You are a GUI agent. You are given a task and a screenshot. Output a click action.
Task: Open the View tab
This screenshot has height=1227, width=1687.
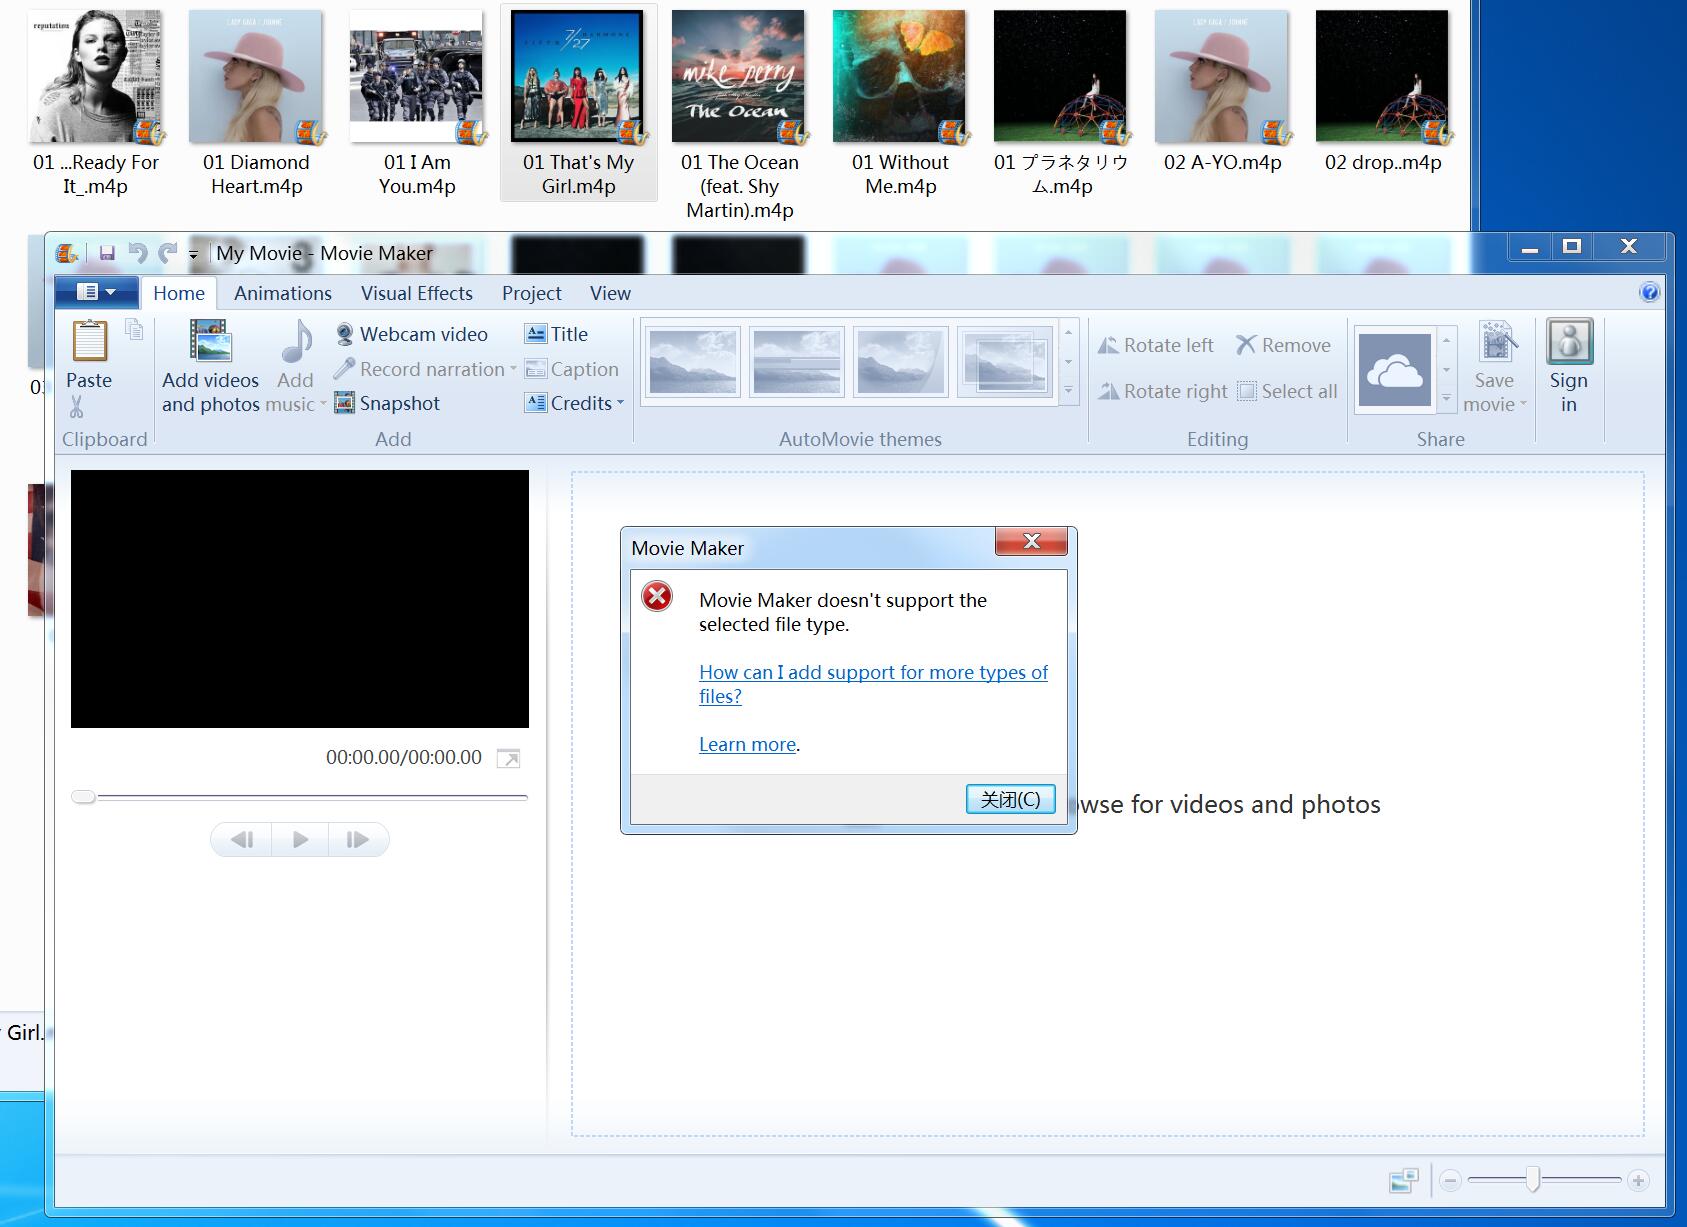610,293
